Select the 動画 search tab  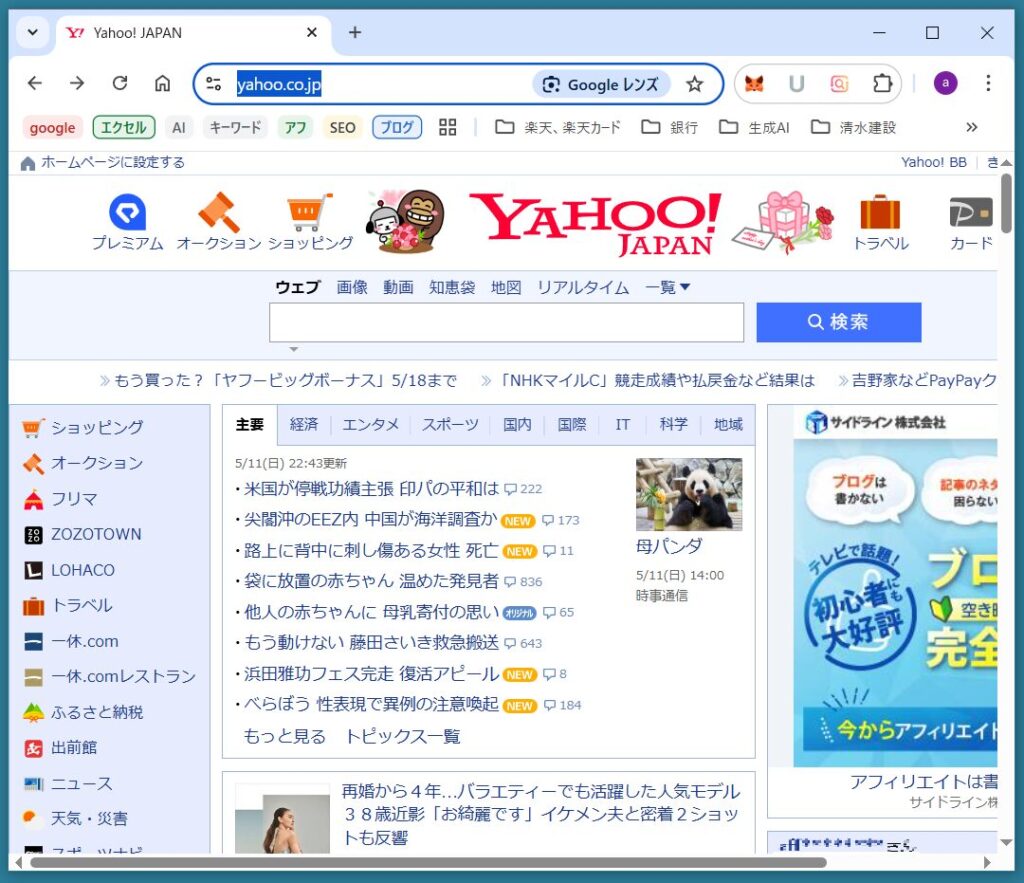pos(398,287)
